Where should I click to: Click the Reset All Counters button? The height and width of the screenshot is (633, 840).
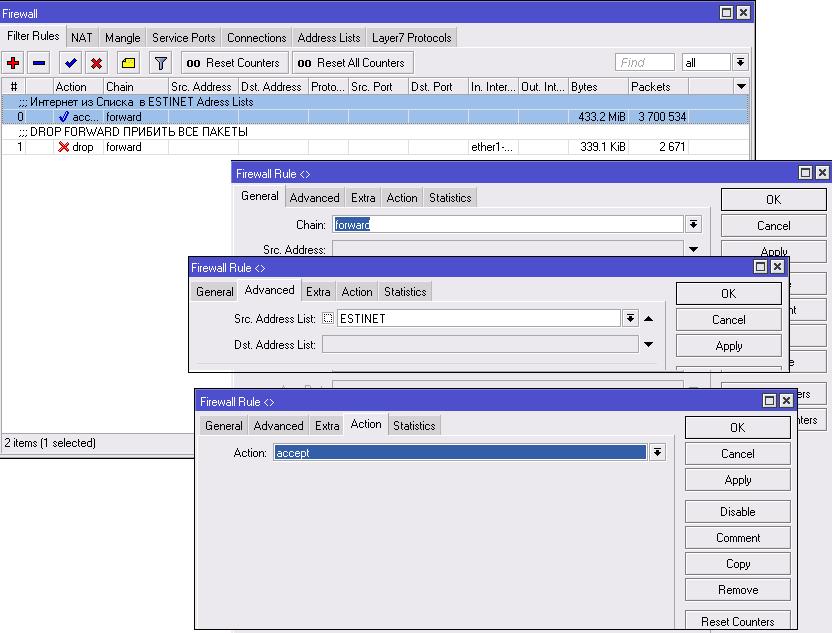coord(352,63)
